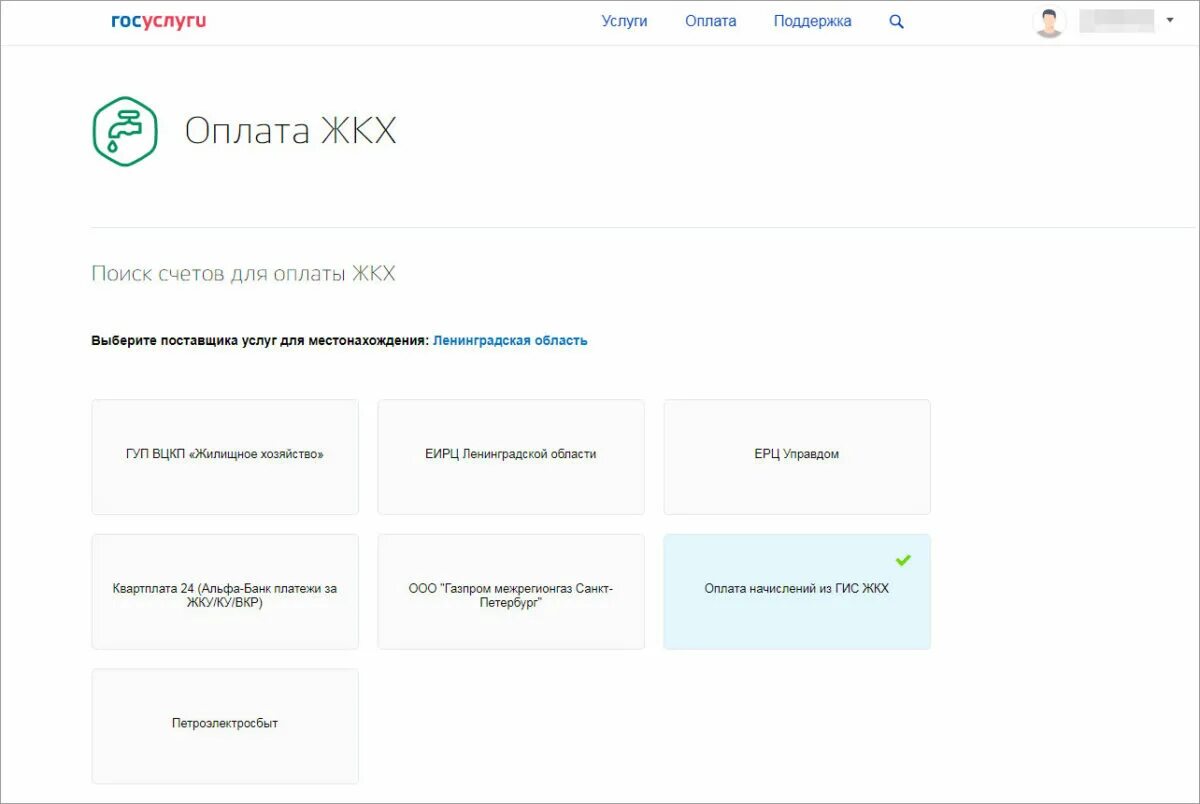Screen dimensions: 1200x804
Task: Open the Услуги menu
Action: coord(624,21)
